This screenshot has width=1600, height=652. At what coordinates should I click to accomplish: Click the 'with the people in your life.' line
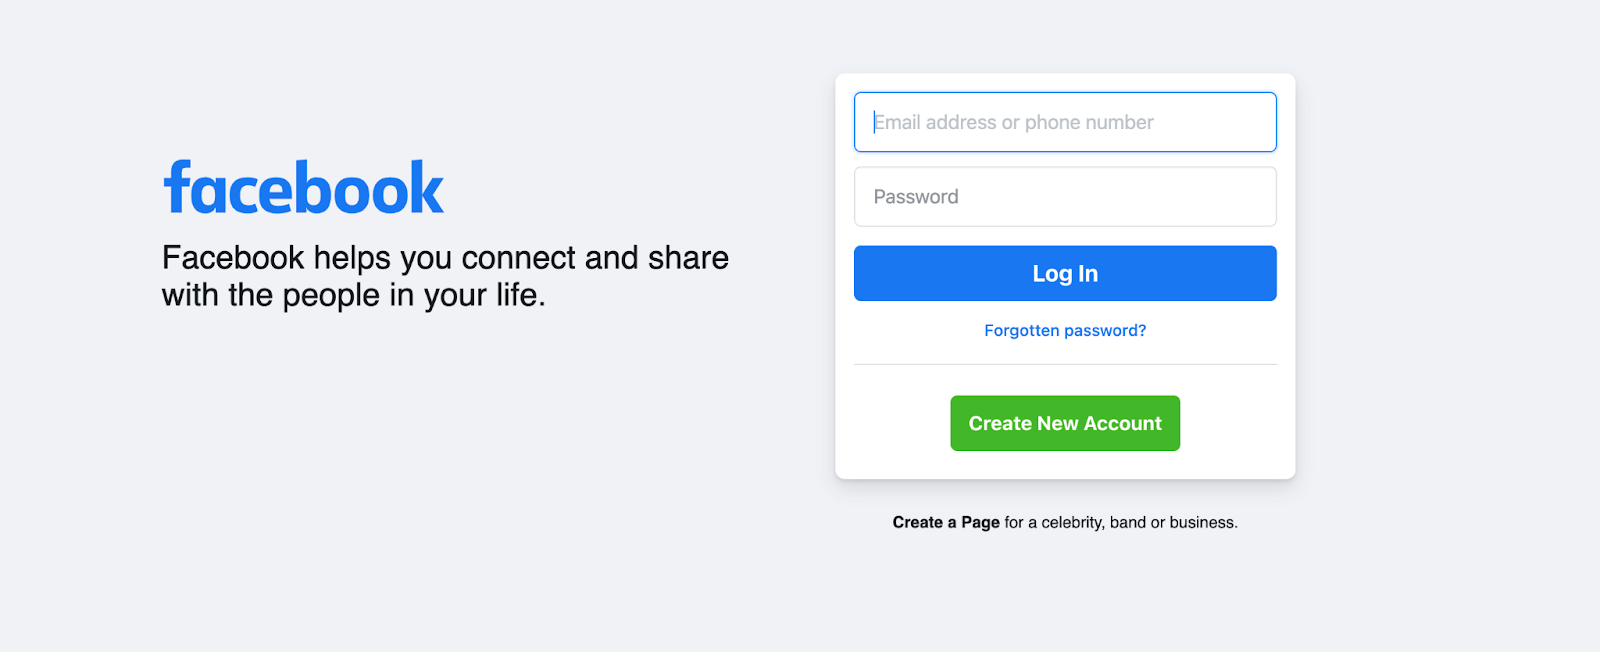[353, 295]
